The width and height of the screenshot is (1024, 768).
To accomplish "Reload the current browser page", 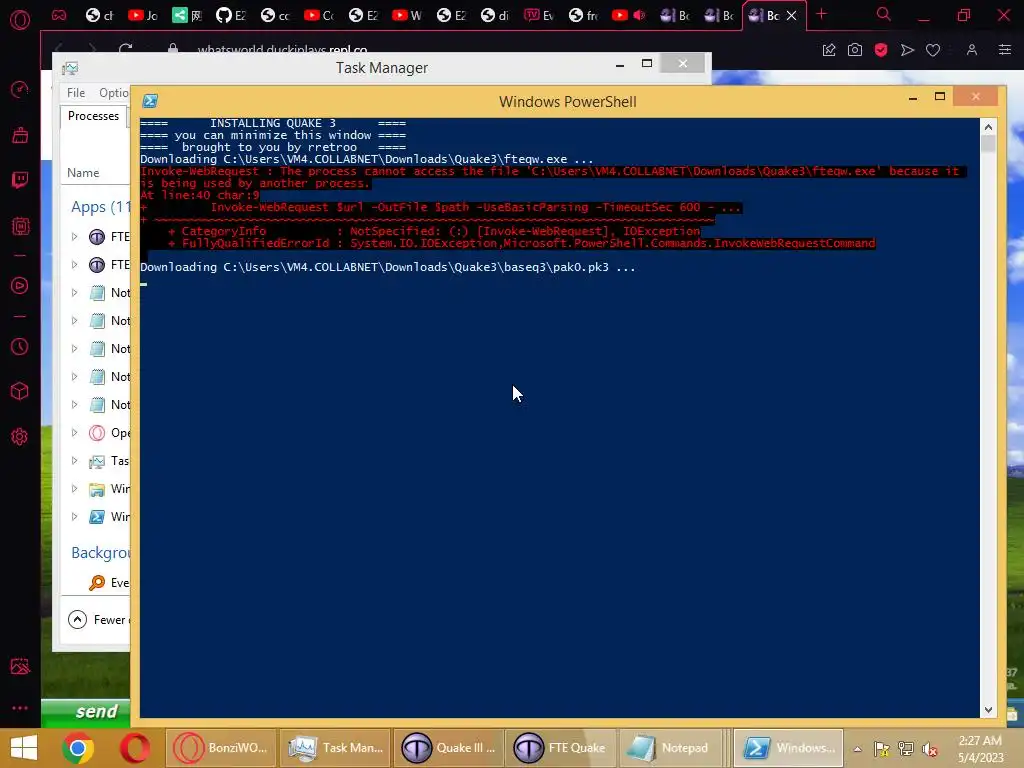I will pos(125,50).
